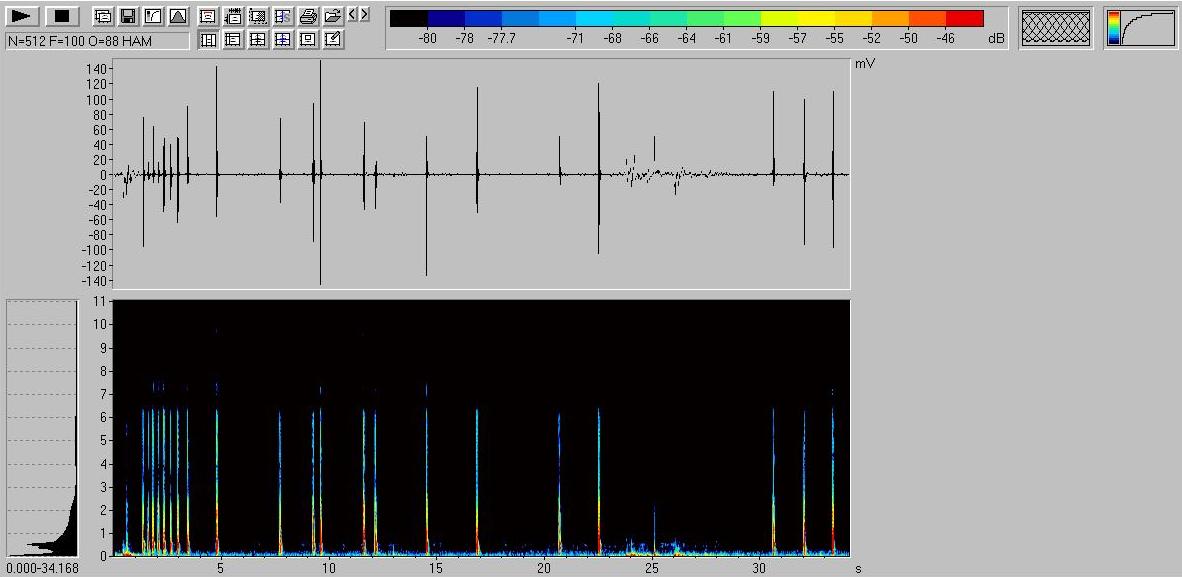
Task: Click the red end of the dB color scale
Action: (x=965, y=19)
